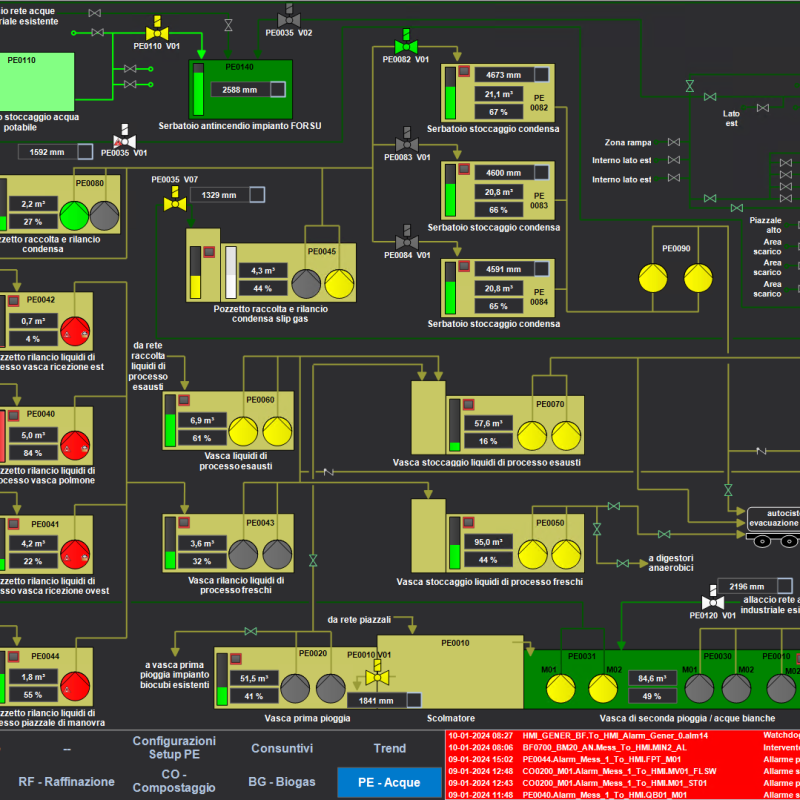The image size is (800, 800).
Task: Switch to RF - Raffinazione section
Action: [66, 781]
